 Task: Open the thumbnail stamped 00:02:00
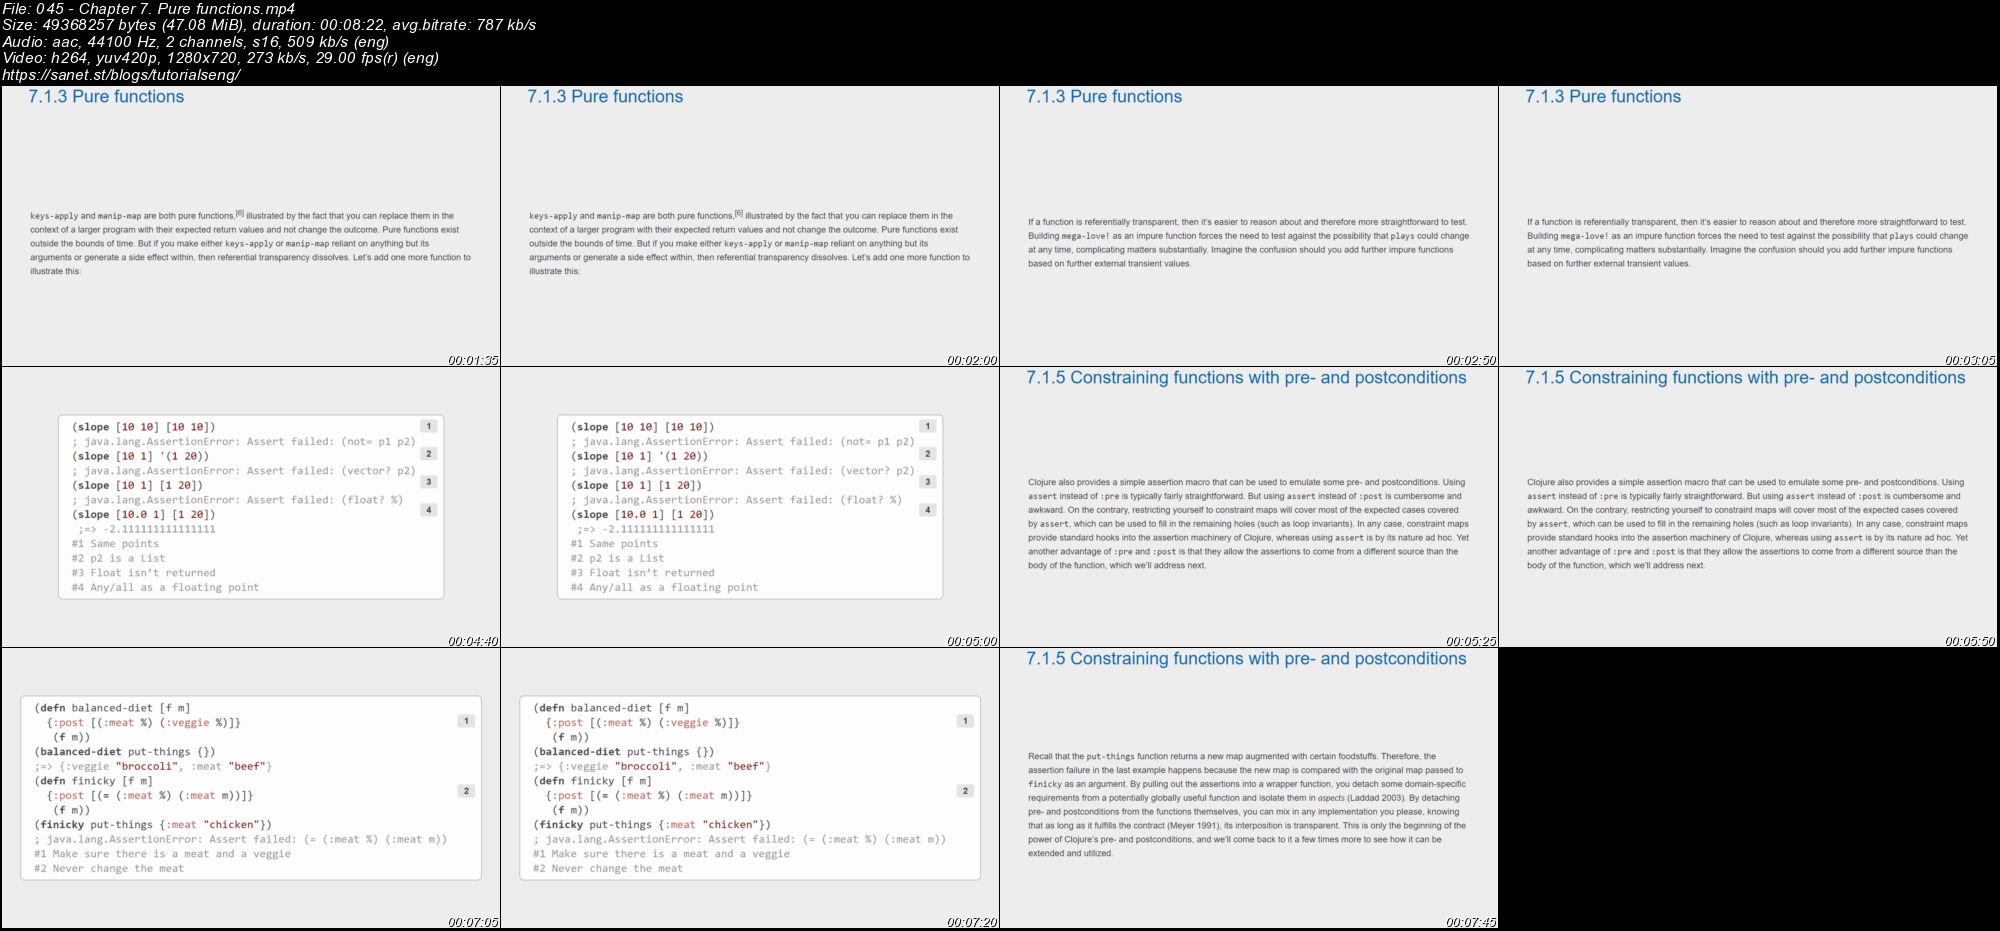tap(750, 226)
